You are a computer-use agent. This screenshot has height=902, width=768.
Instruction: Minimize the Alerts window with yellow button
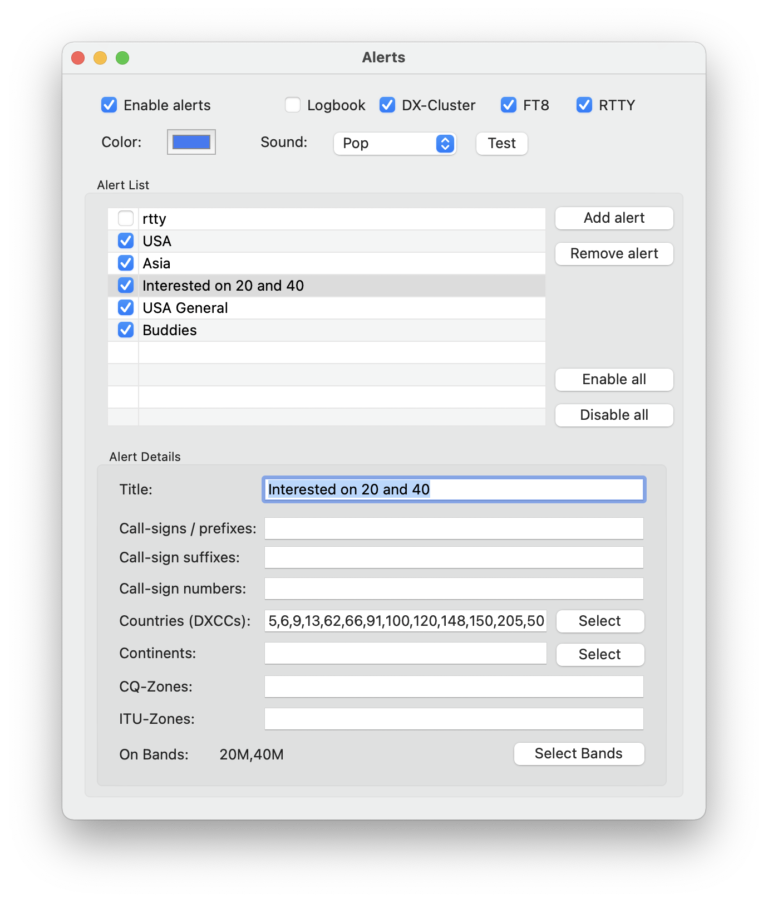[100, 58]
